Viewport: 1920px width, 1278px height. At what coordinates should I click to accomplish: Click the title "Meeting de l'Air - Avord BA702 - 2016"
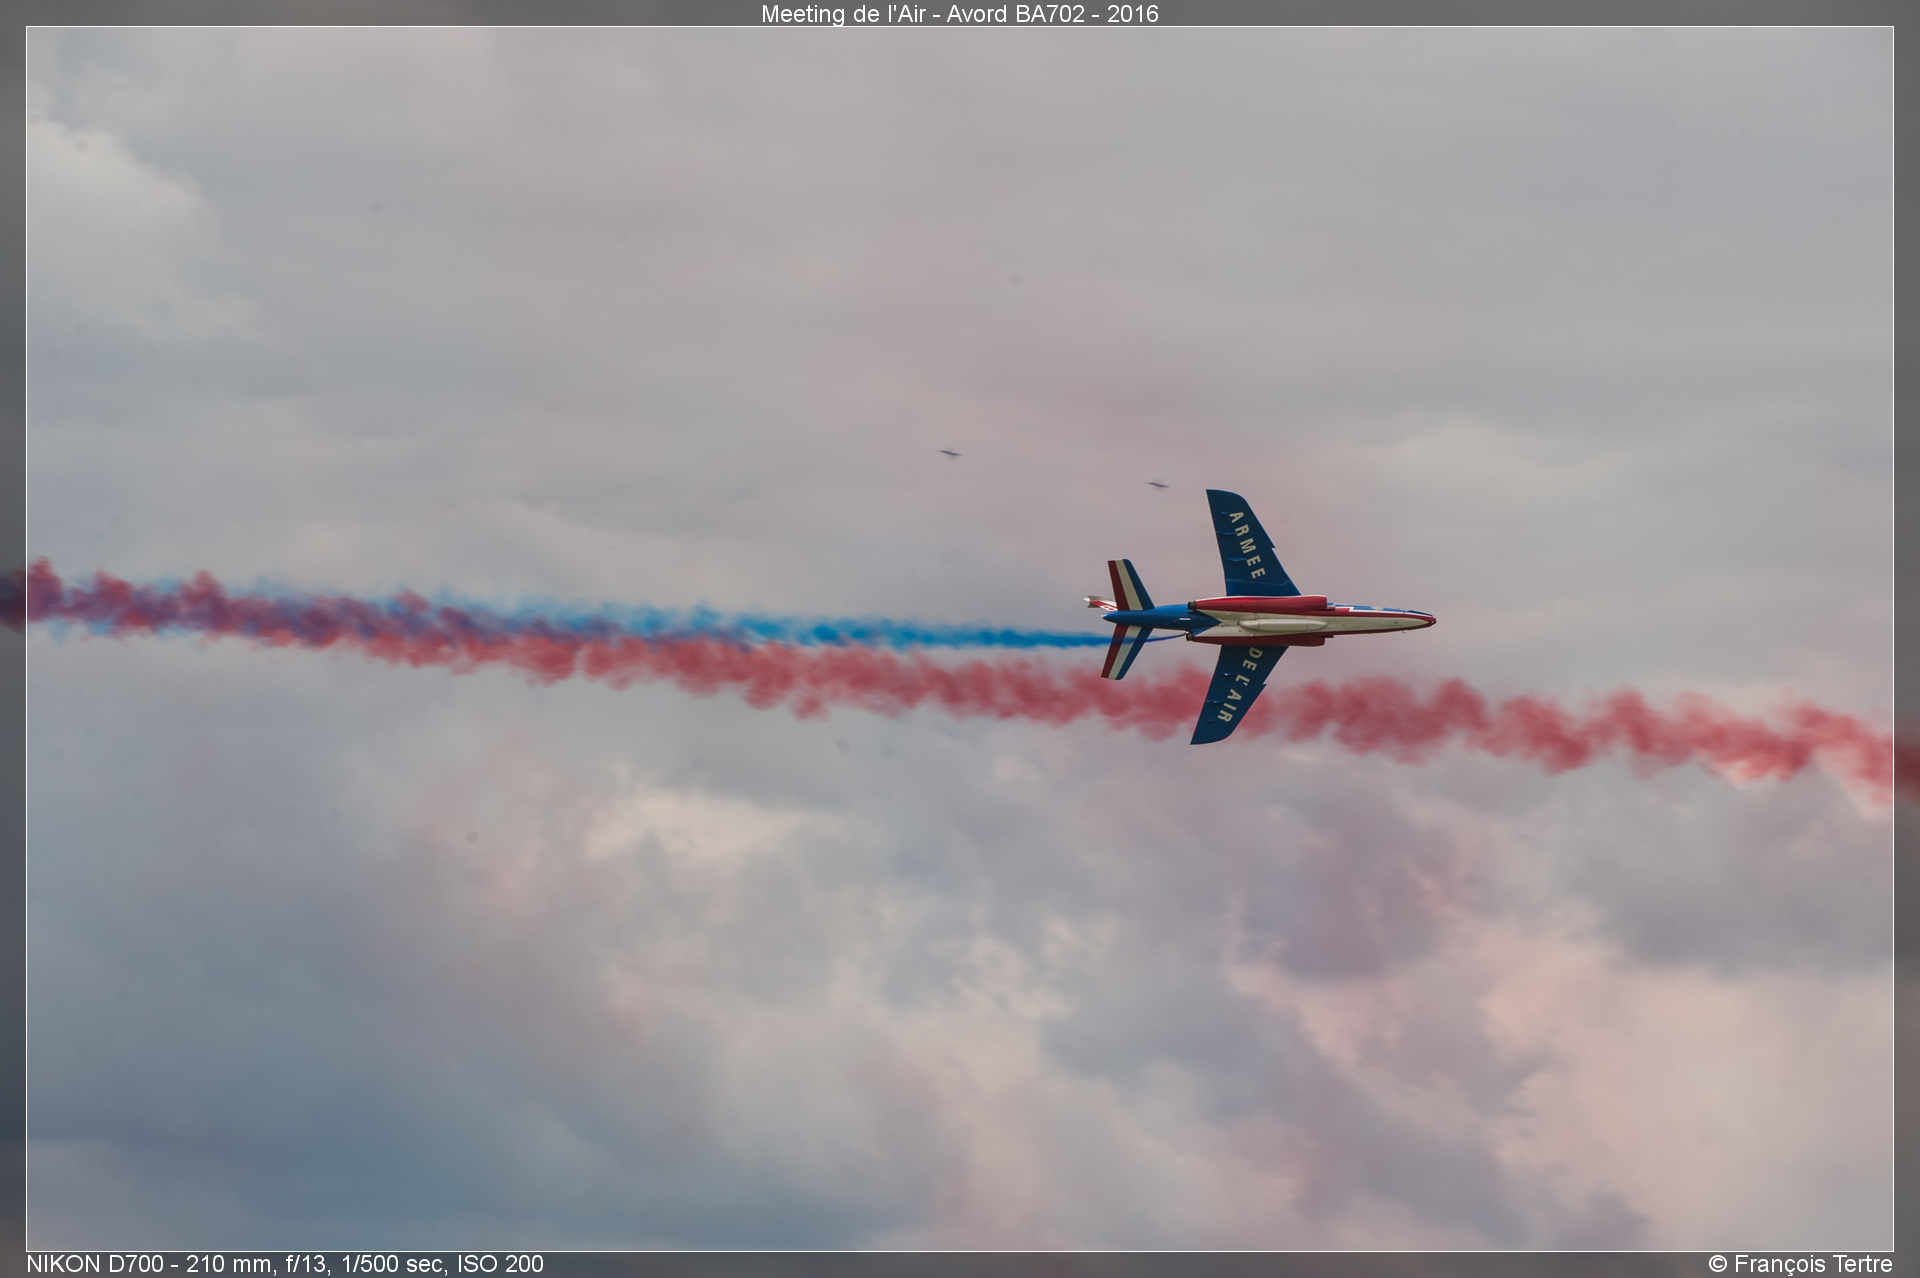pyautogui.click(x=959, y=14)
